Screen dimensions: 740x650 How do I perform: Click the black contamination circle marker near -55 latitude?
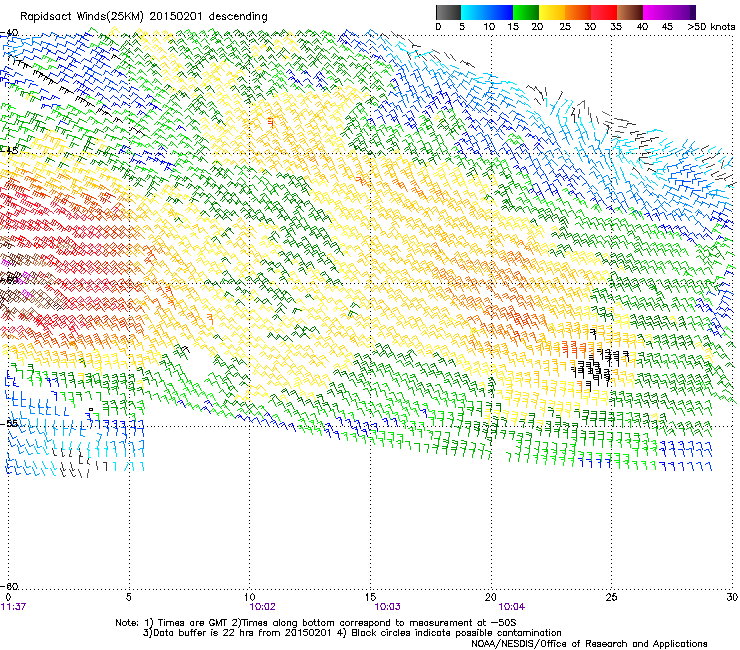point(91,410)
